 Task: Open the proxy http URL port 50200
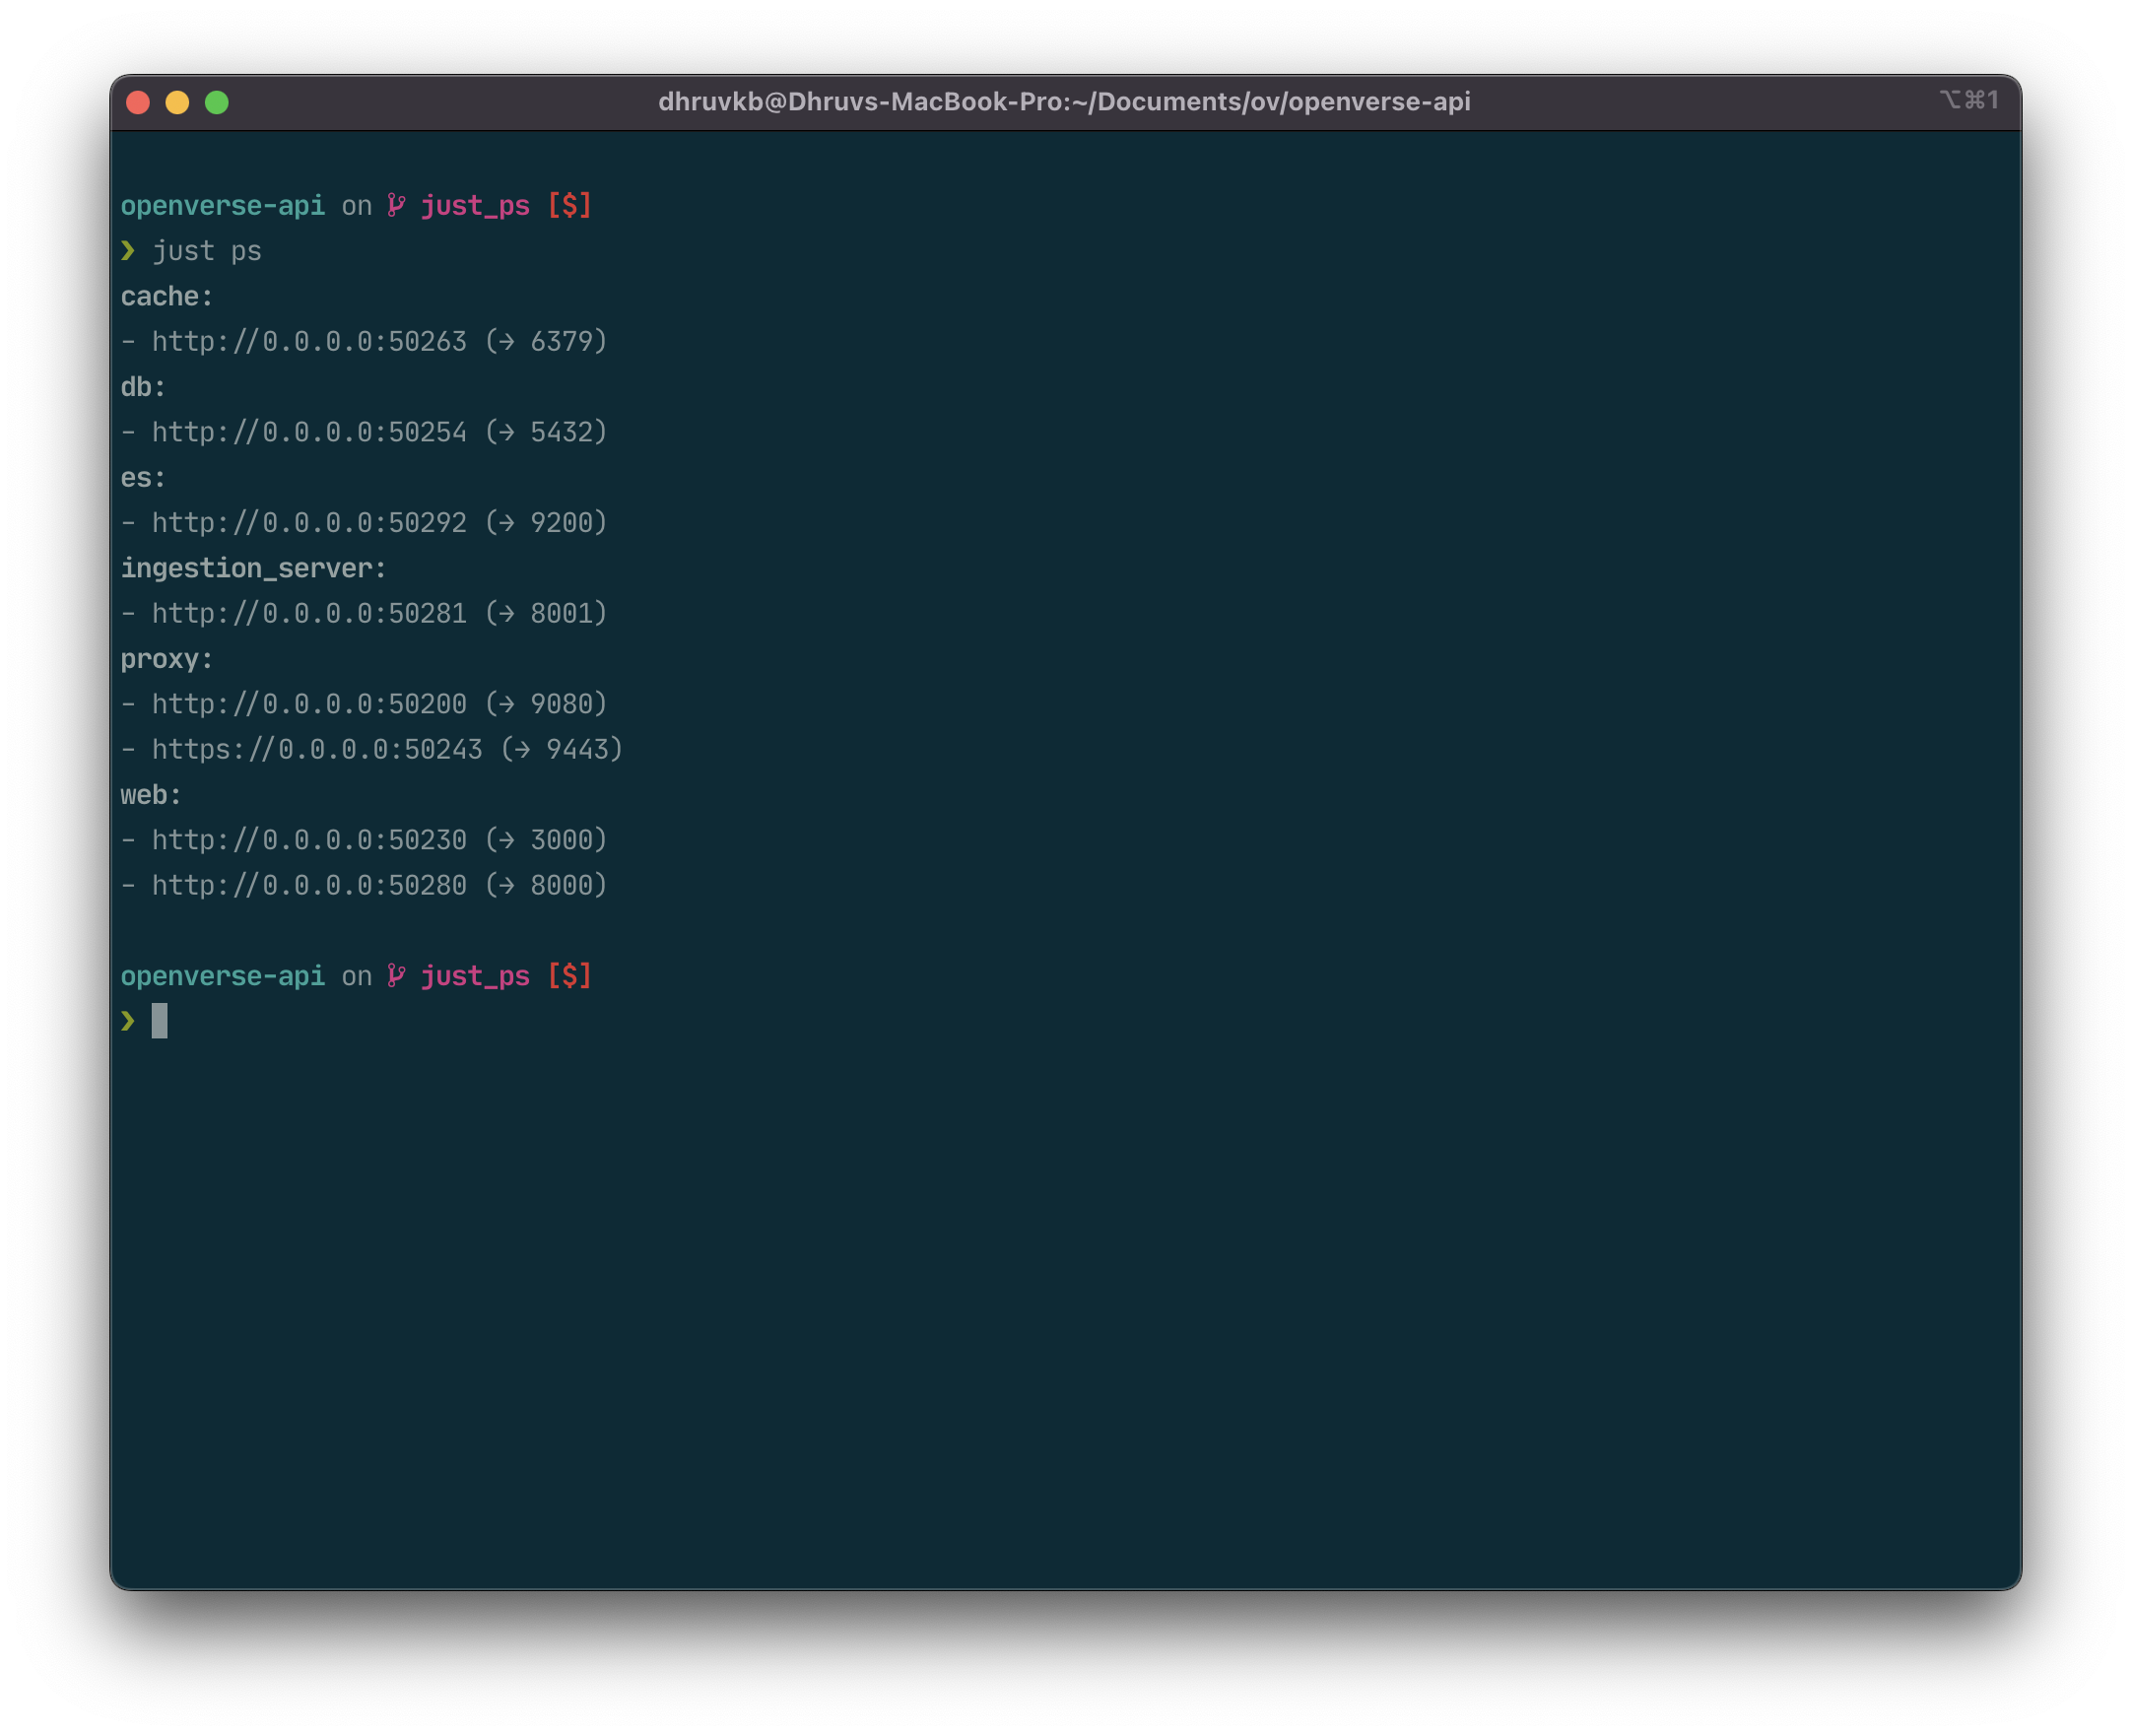[x=309, y=704]
